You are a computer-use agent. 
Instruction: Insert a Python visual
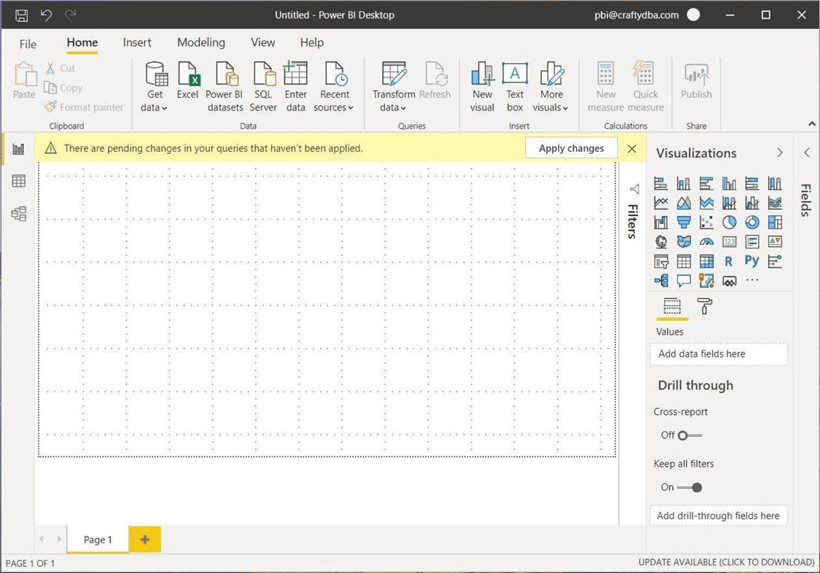coord(751,261)
